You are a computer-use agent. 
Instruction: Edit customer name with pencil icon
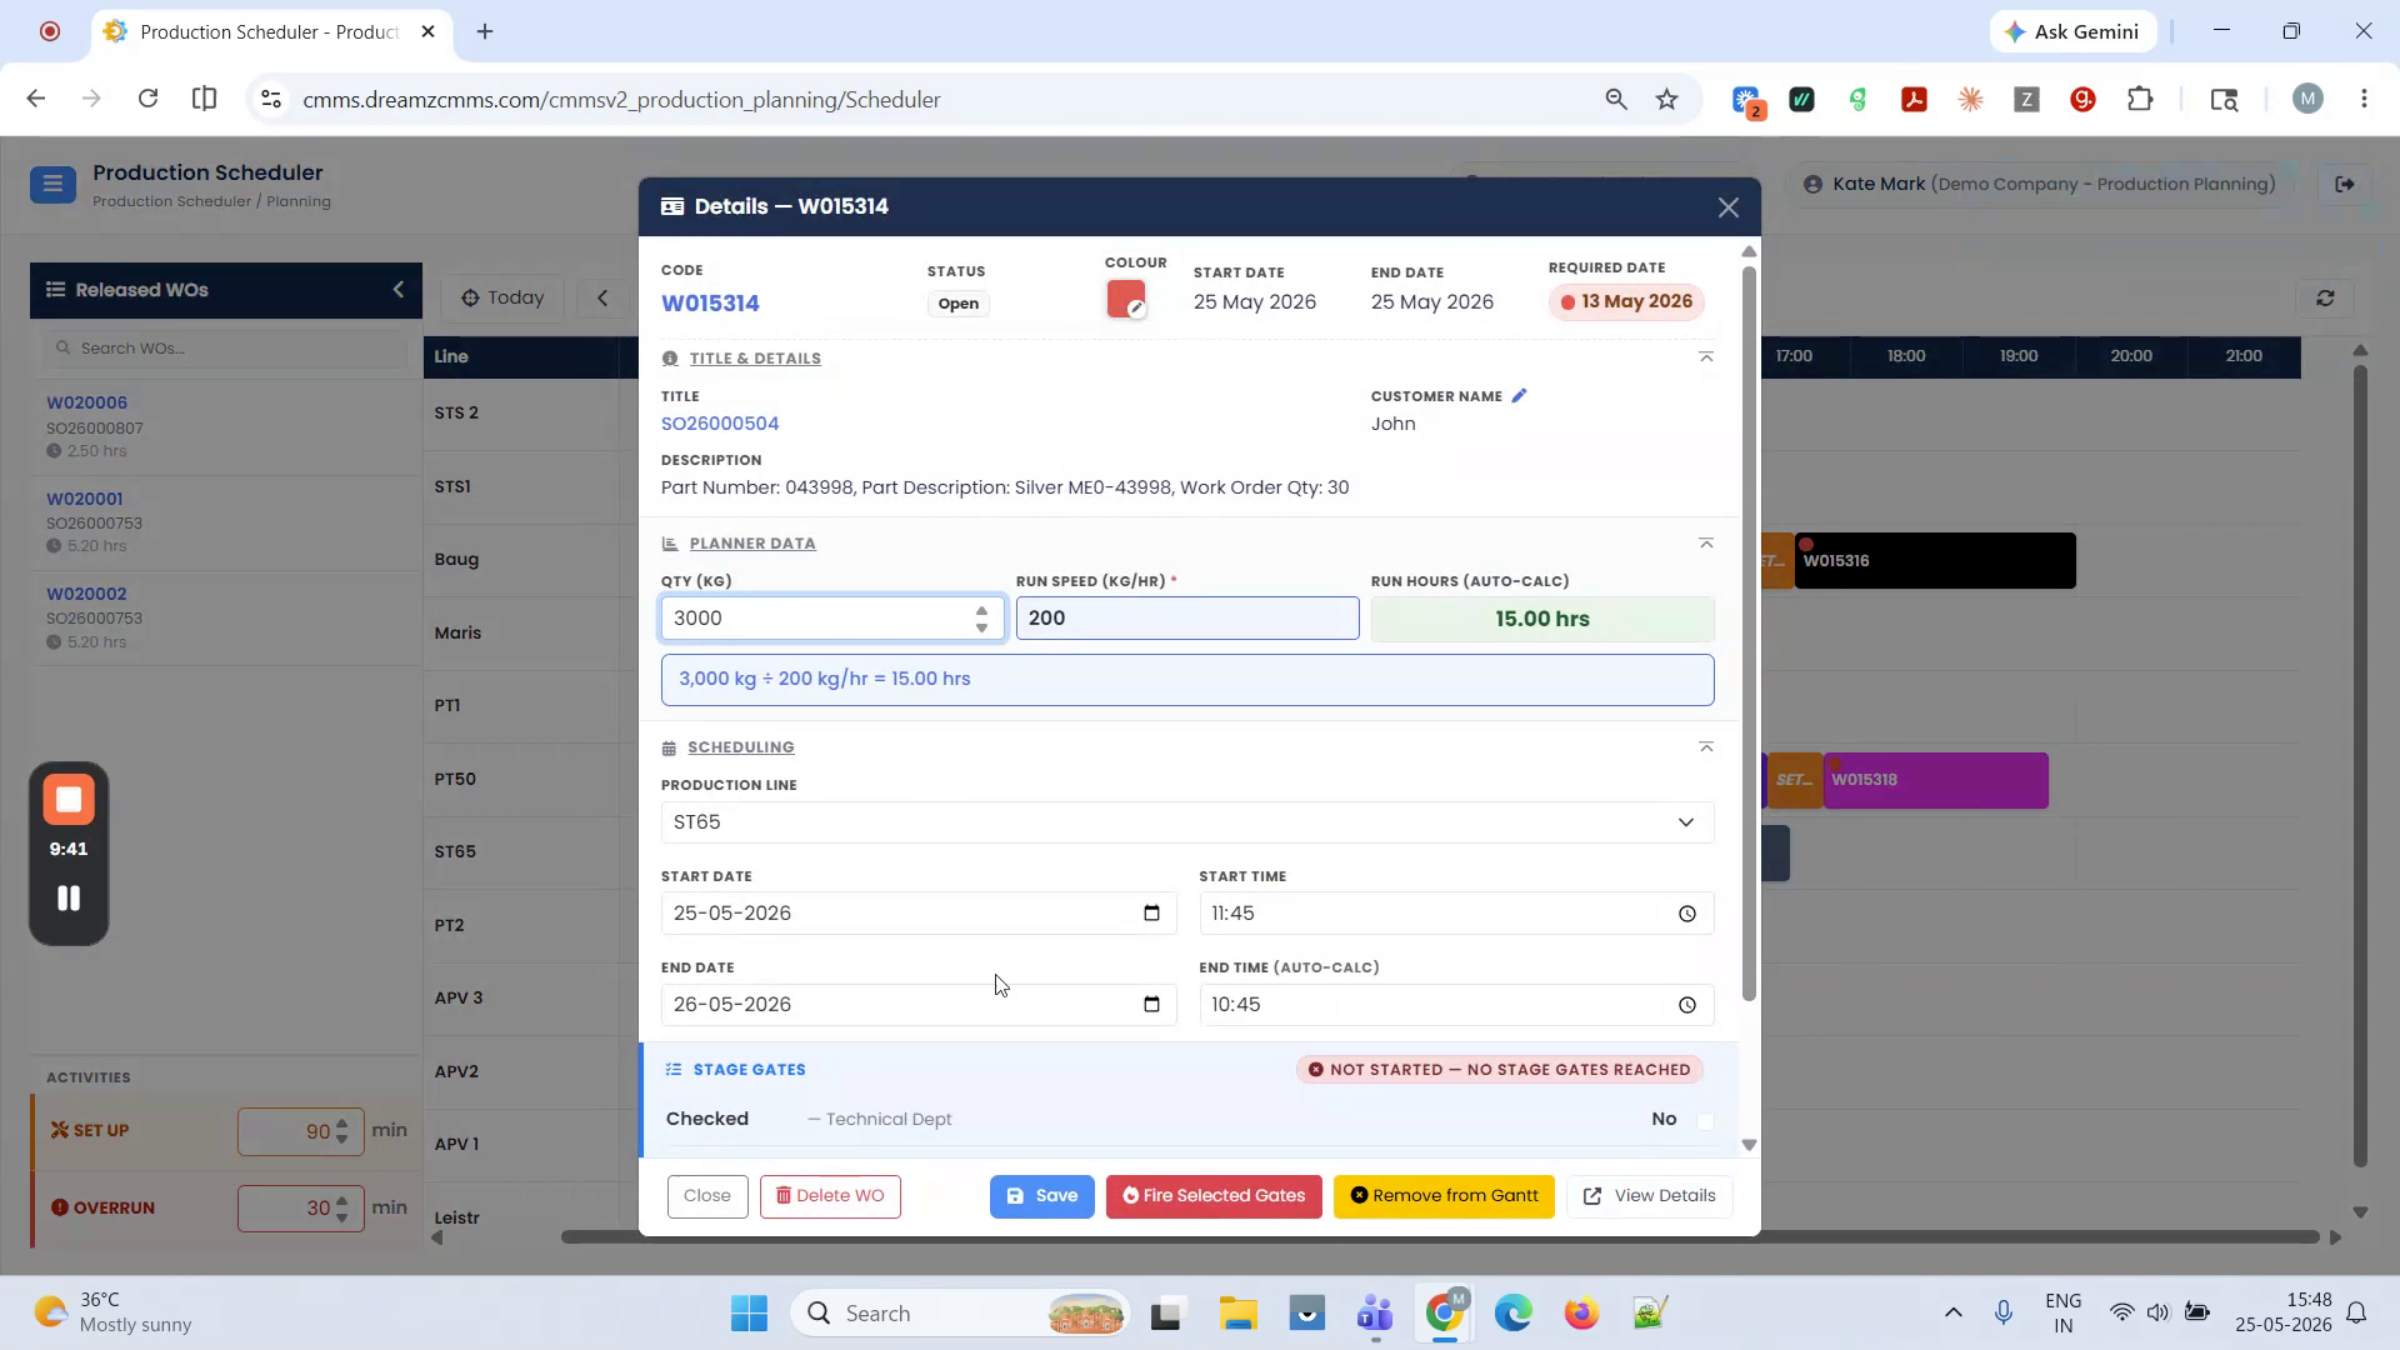[x=1519, y=395]
